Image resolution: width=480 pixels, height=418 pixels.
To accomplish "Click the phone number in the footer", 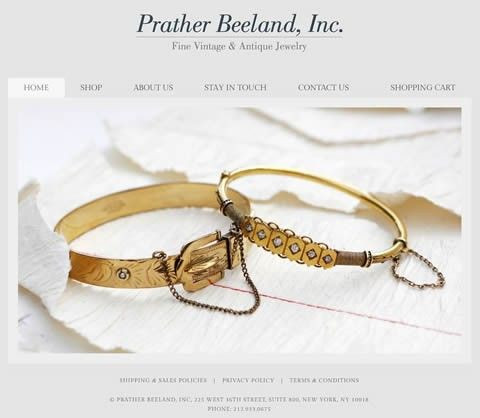I will click(239, 409).
